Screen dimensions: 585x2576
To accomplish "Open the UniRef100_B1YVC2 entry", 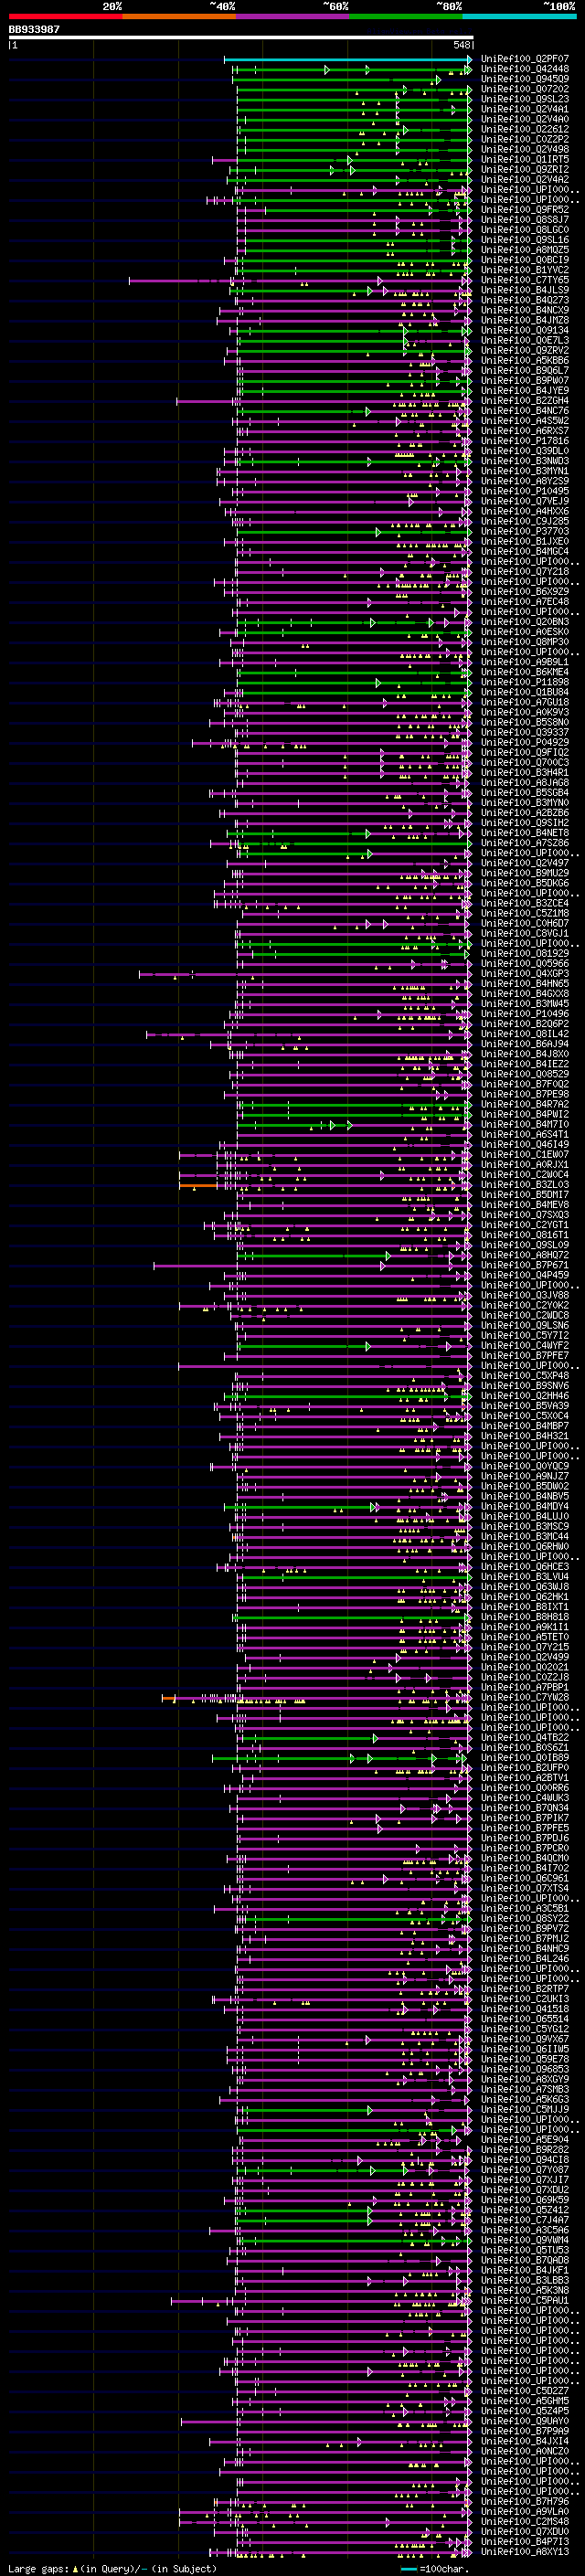I will pos(525,270).
